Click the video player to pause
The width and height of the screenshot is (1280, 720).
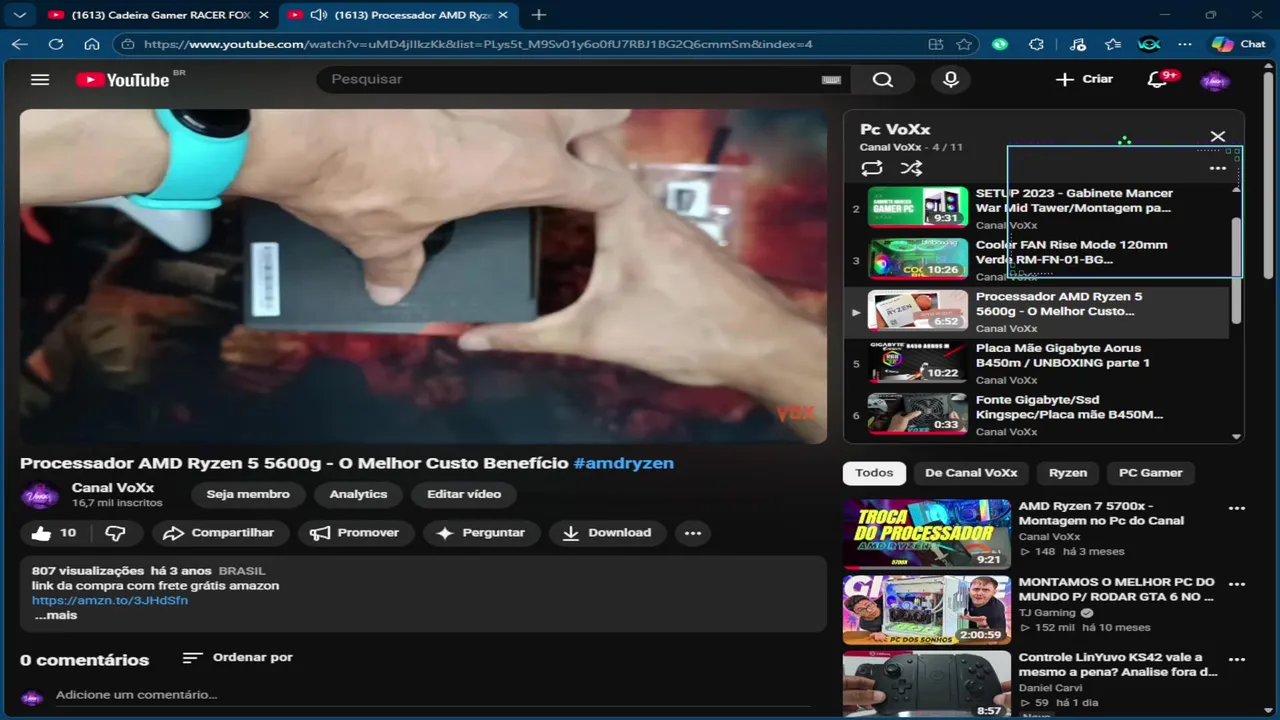click(423, 276)
